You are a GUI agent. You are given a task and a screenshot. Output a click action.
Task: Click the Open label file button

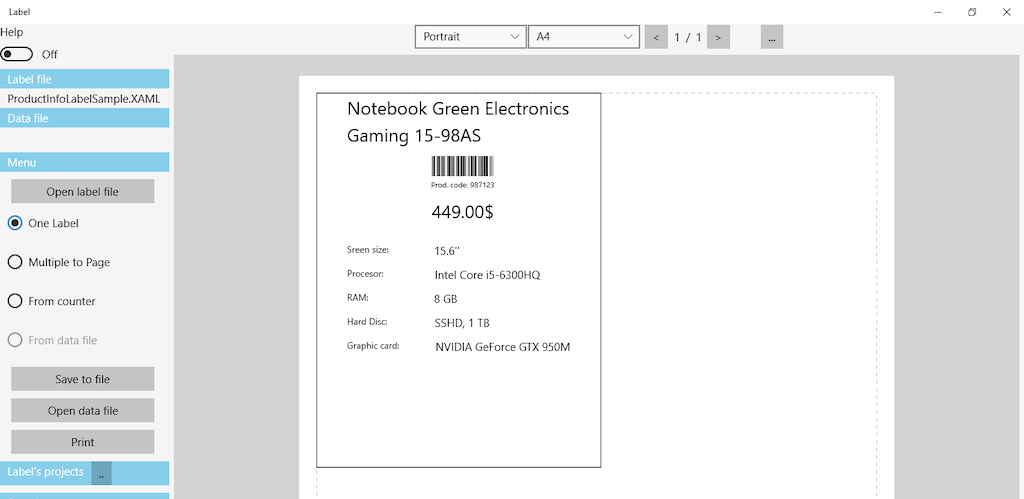point(82,192)
